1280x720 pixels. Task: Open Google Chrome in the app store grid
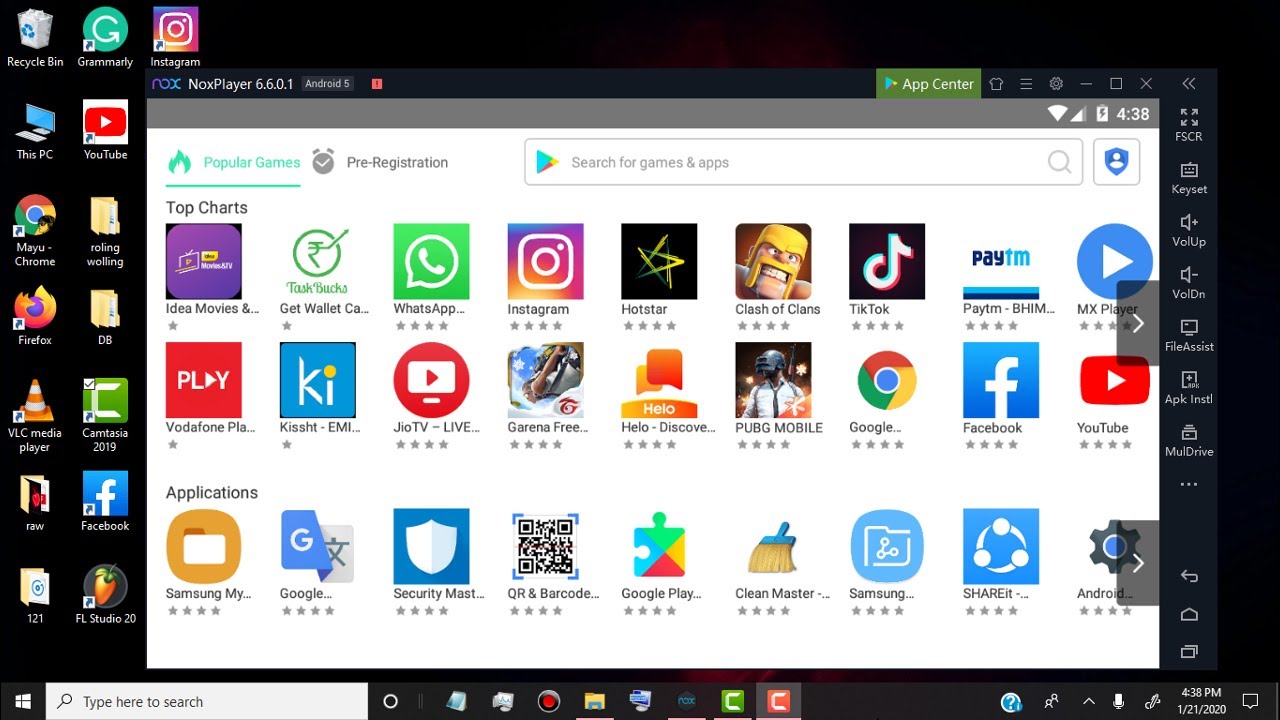point(887,380)
